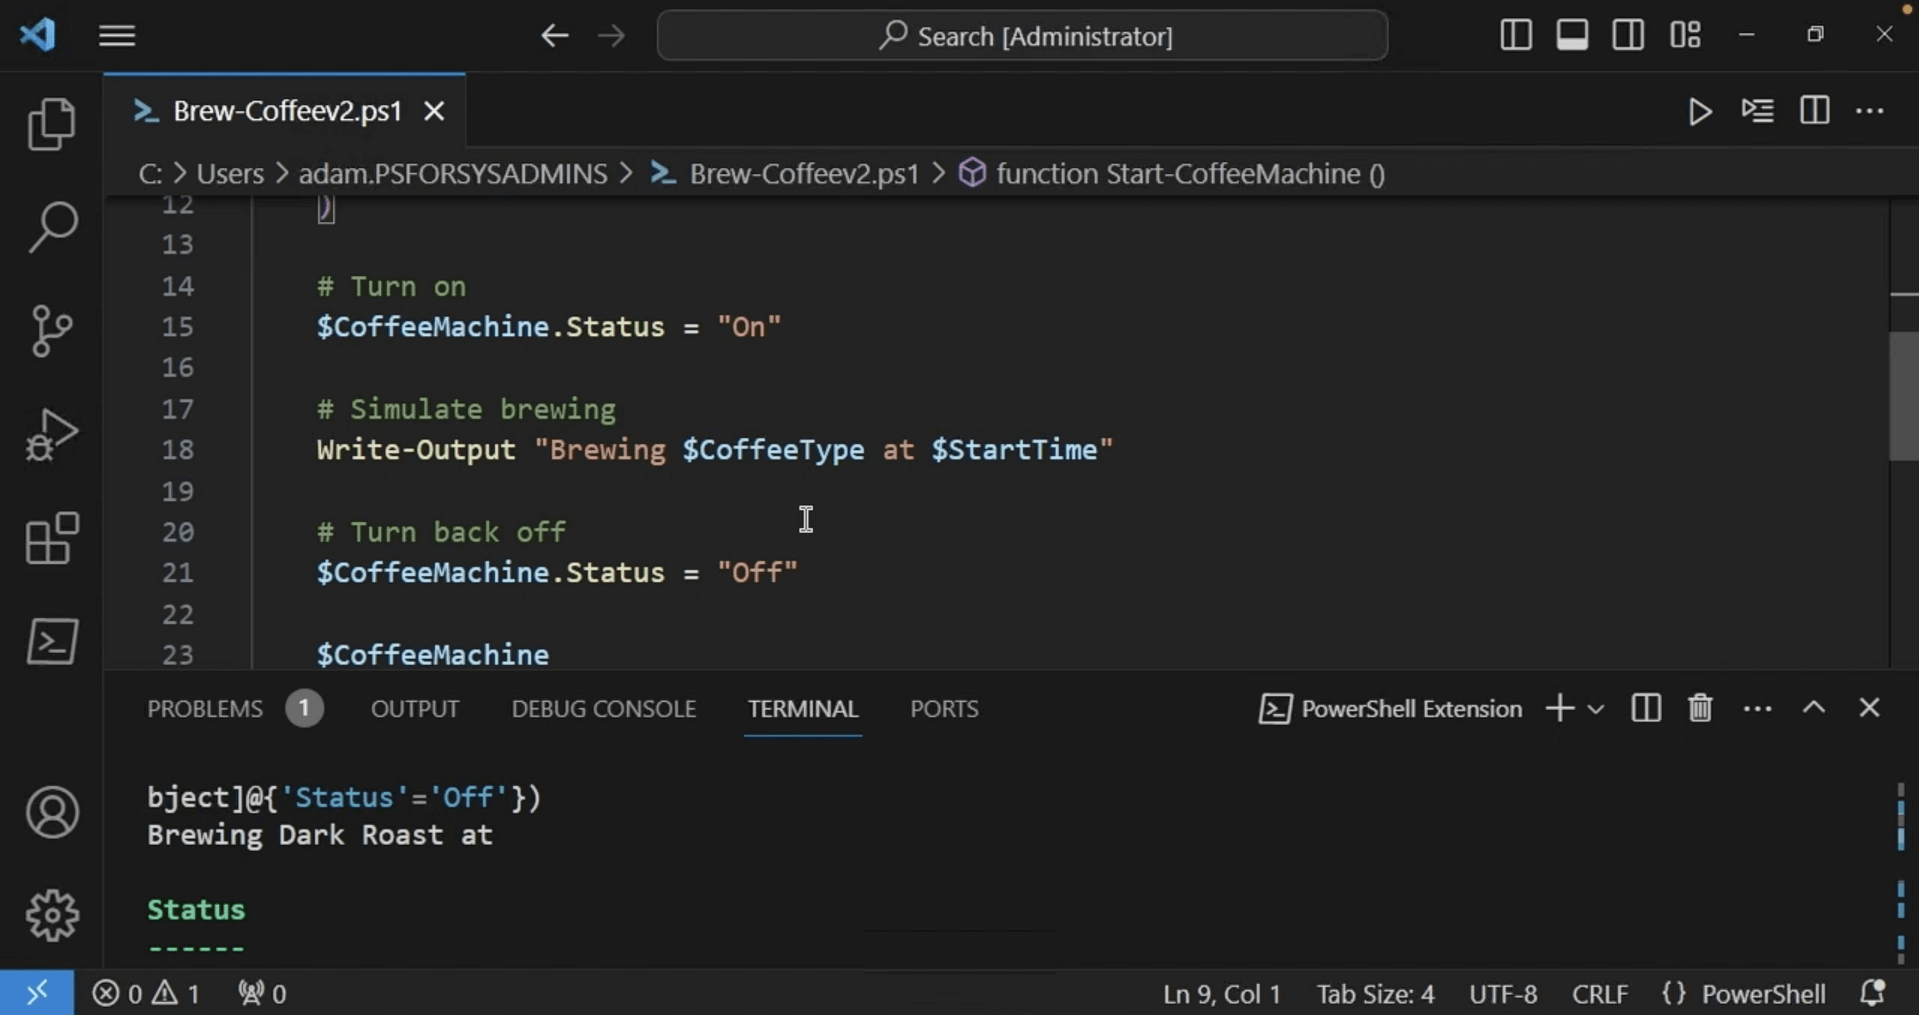Open the Run and Debug view
This screenshot has width=1919, height=1015.
click(x=52, y=434)
